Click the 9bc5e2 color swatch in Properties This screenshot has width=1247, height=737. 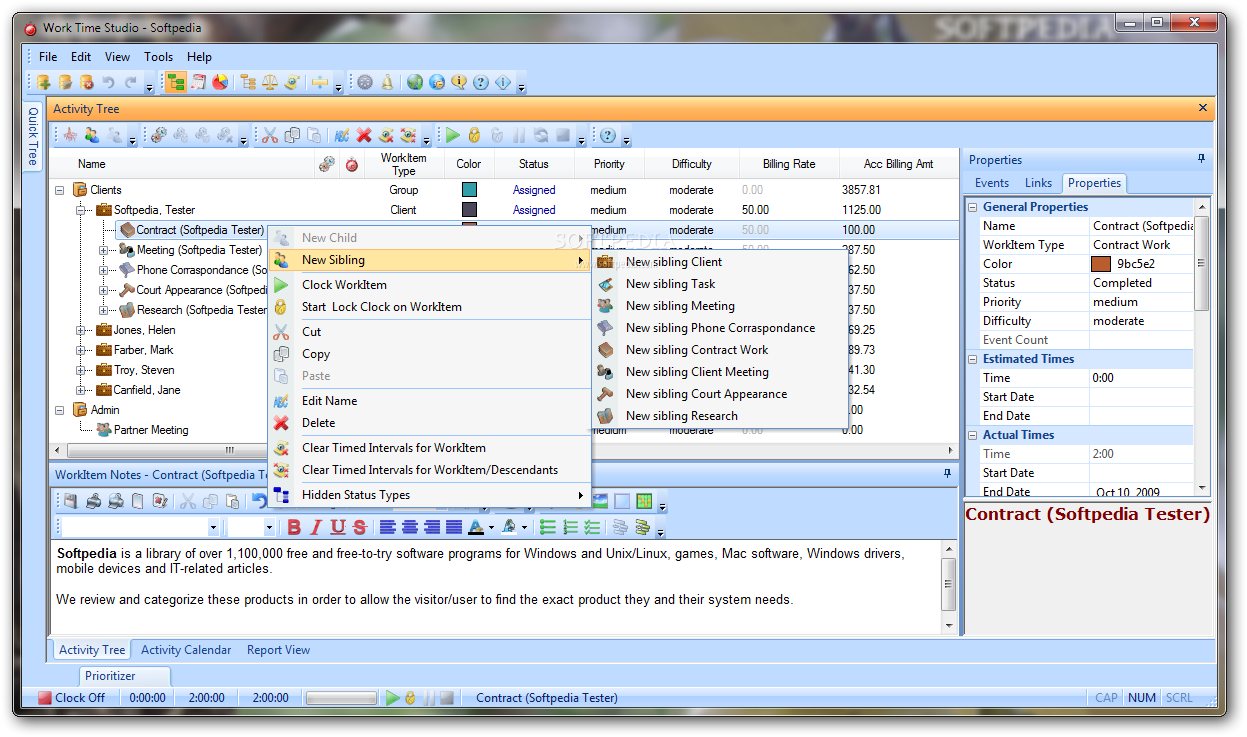click(1101, 264)
